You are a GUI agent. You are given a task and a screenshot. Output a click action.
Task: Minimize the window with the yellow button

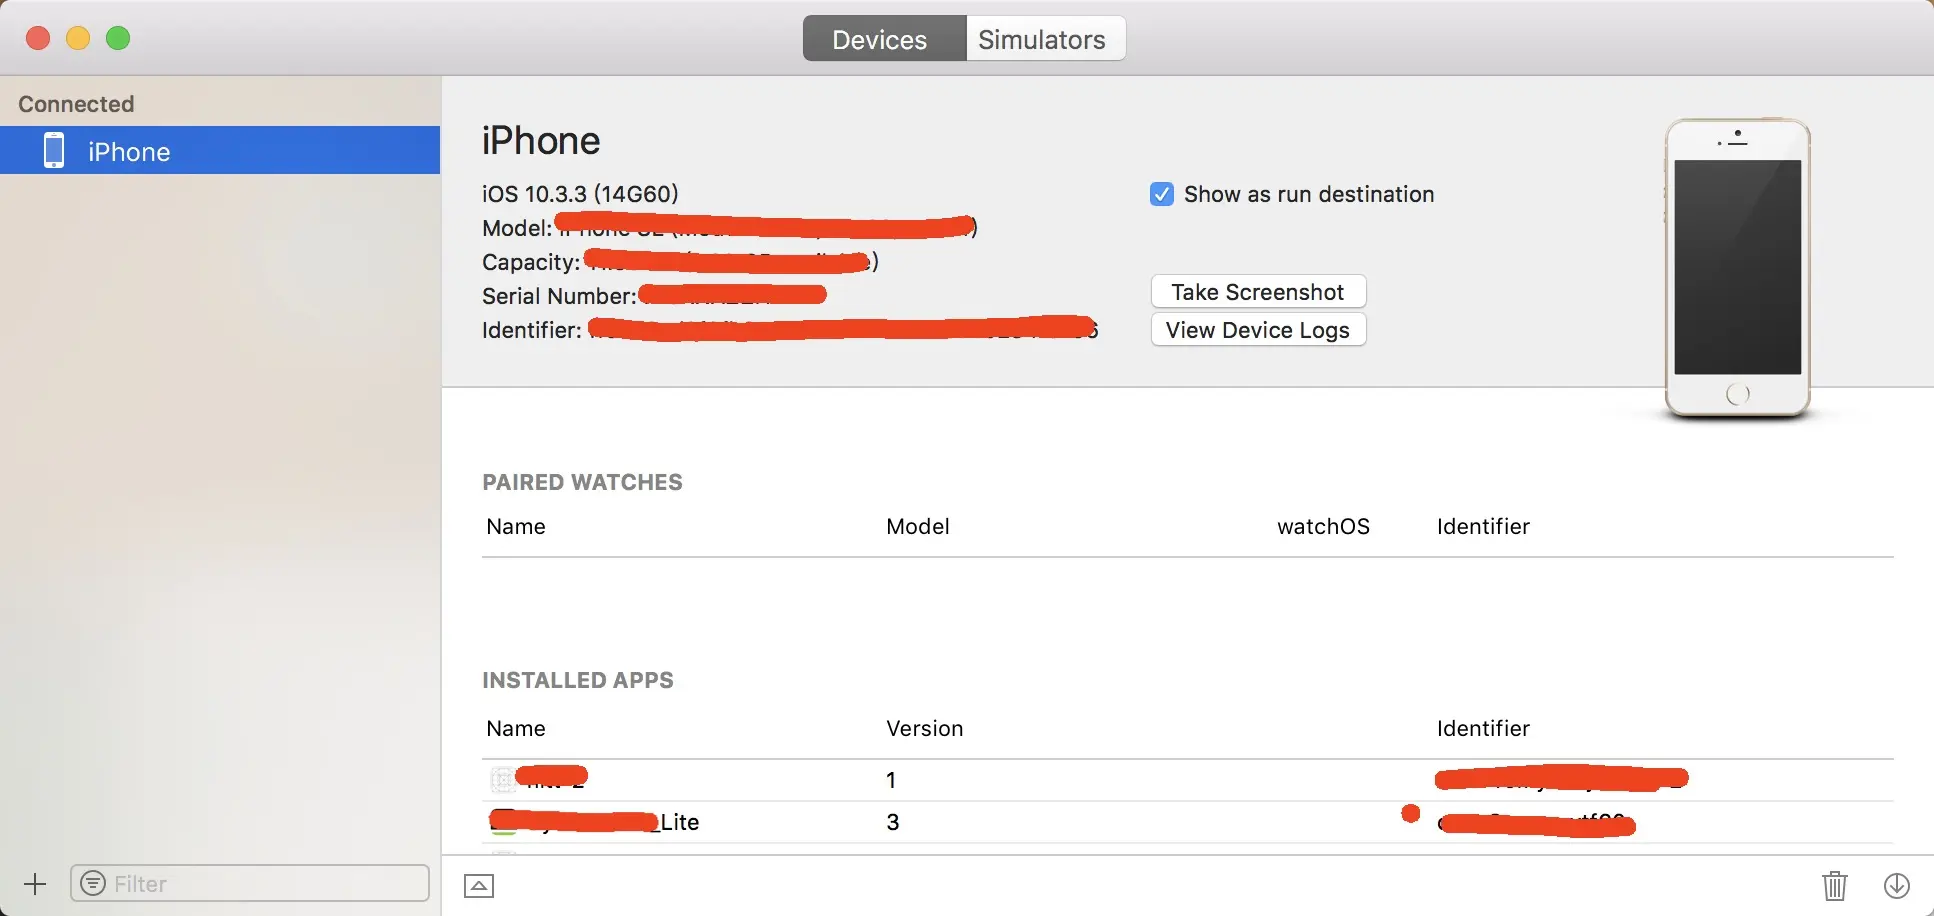coord(78,38)
